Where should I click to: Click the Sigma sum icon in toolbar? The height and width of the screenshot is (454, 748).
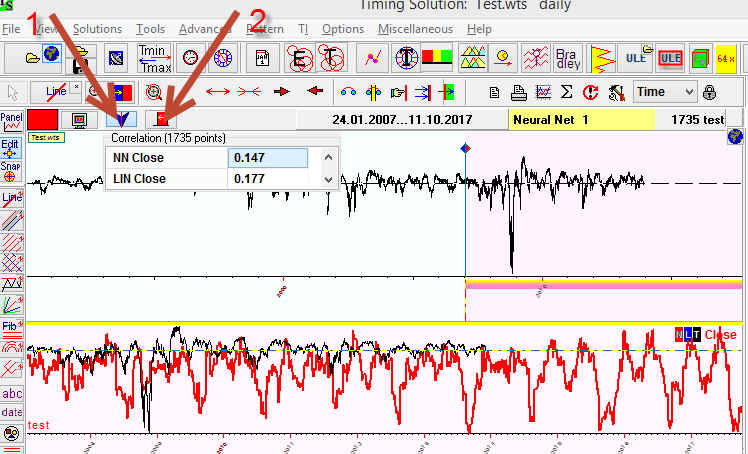[x=568, y=92]
